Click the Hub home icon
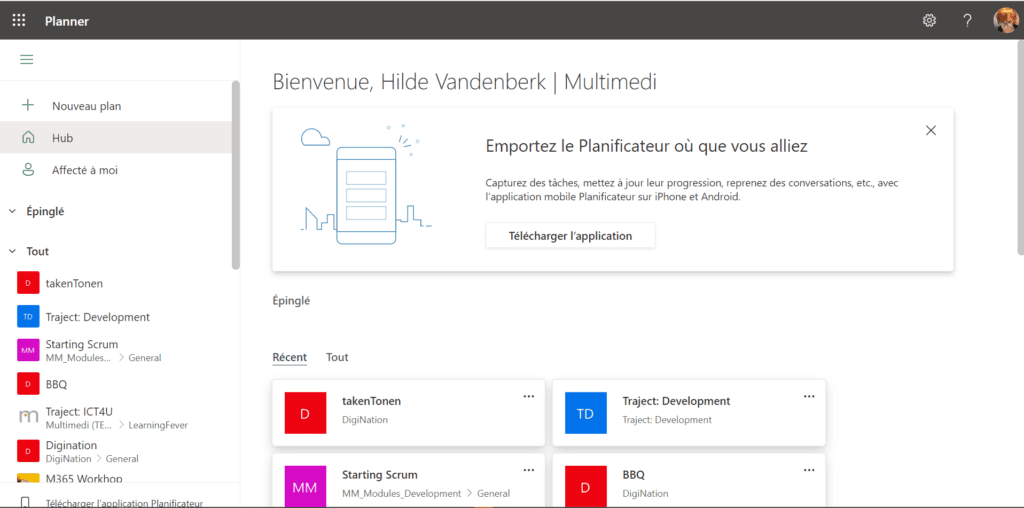Screen dimensions: 1024x508 pos(28,138)
